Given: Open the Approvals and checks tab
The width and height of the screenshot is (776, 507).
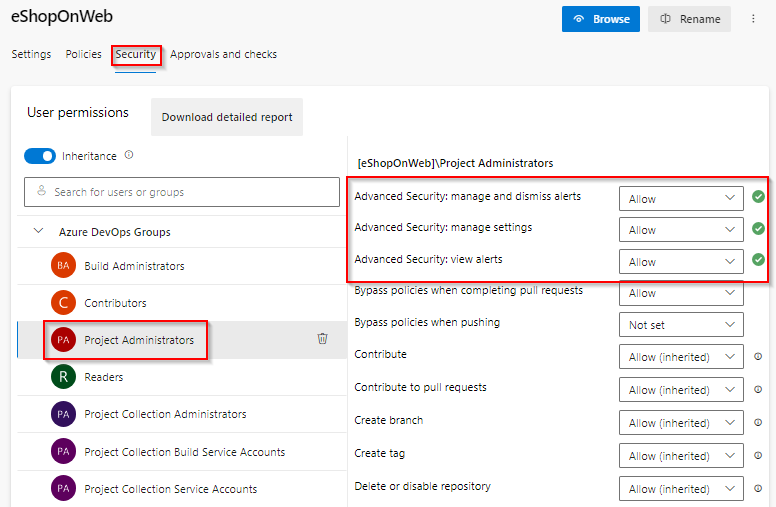Looking at the screenshot, I should [x=223, y=54].
